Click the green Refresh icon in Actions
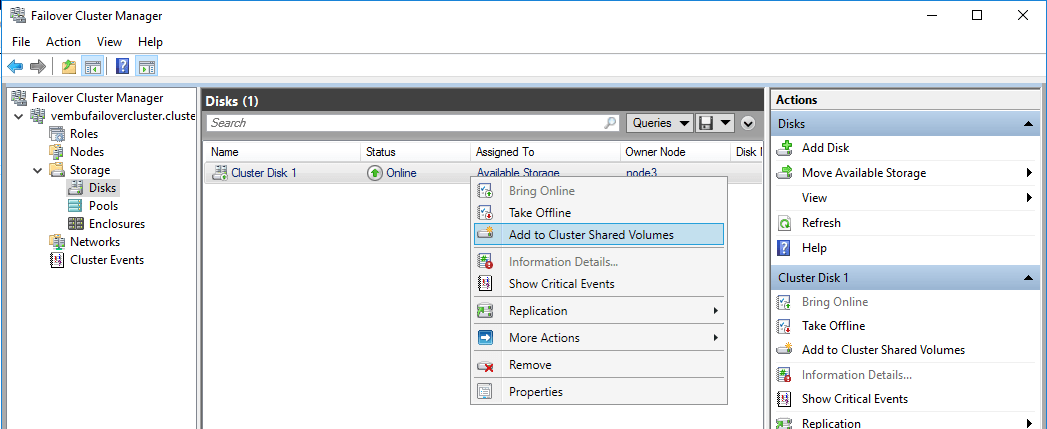The width and height of the screenshot is (1047, 429). [x=785, y=223]
